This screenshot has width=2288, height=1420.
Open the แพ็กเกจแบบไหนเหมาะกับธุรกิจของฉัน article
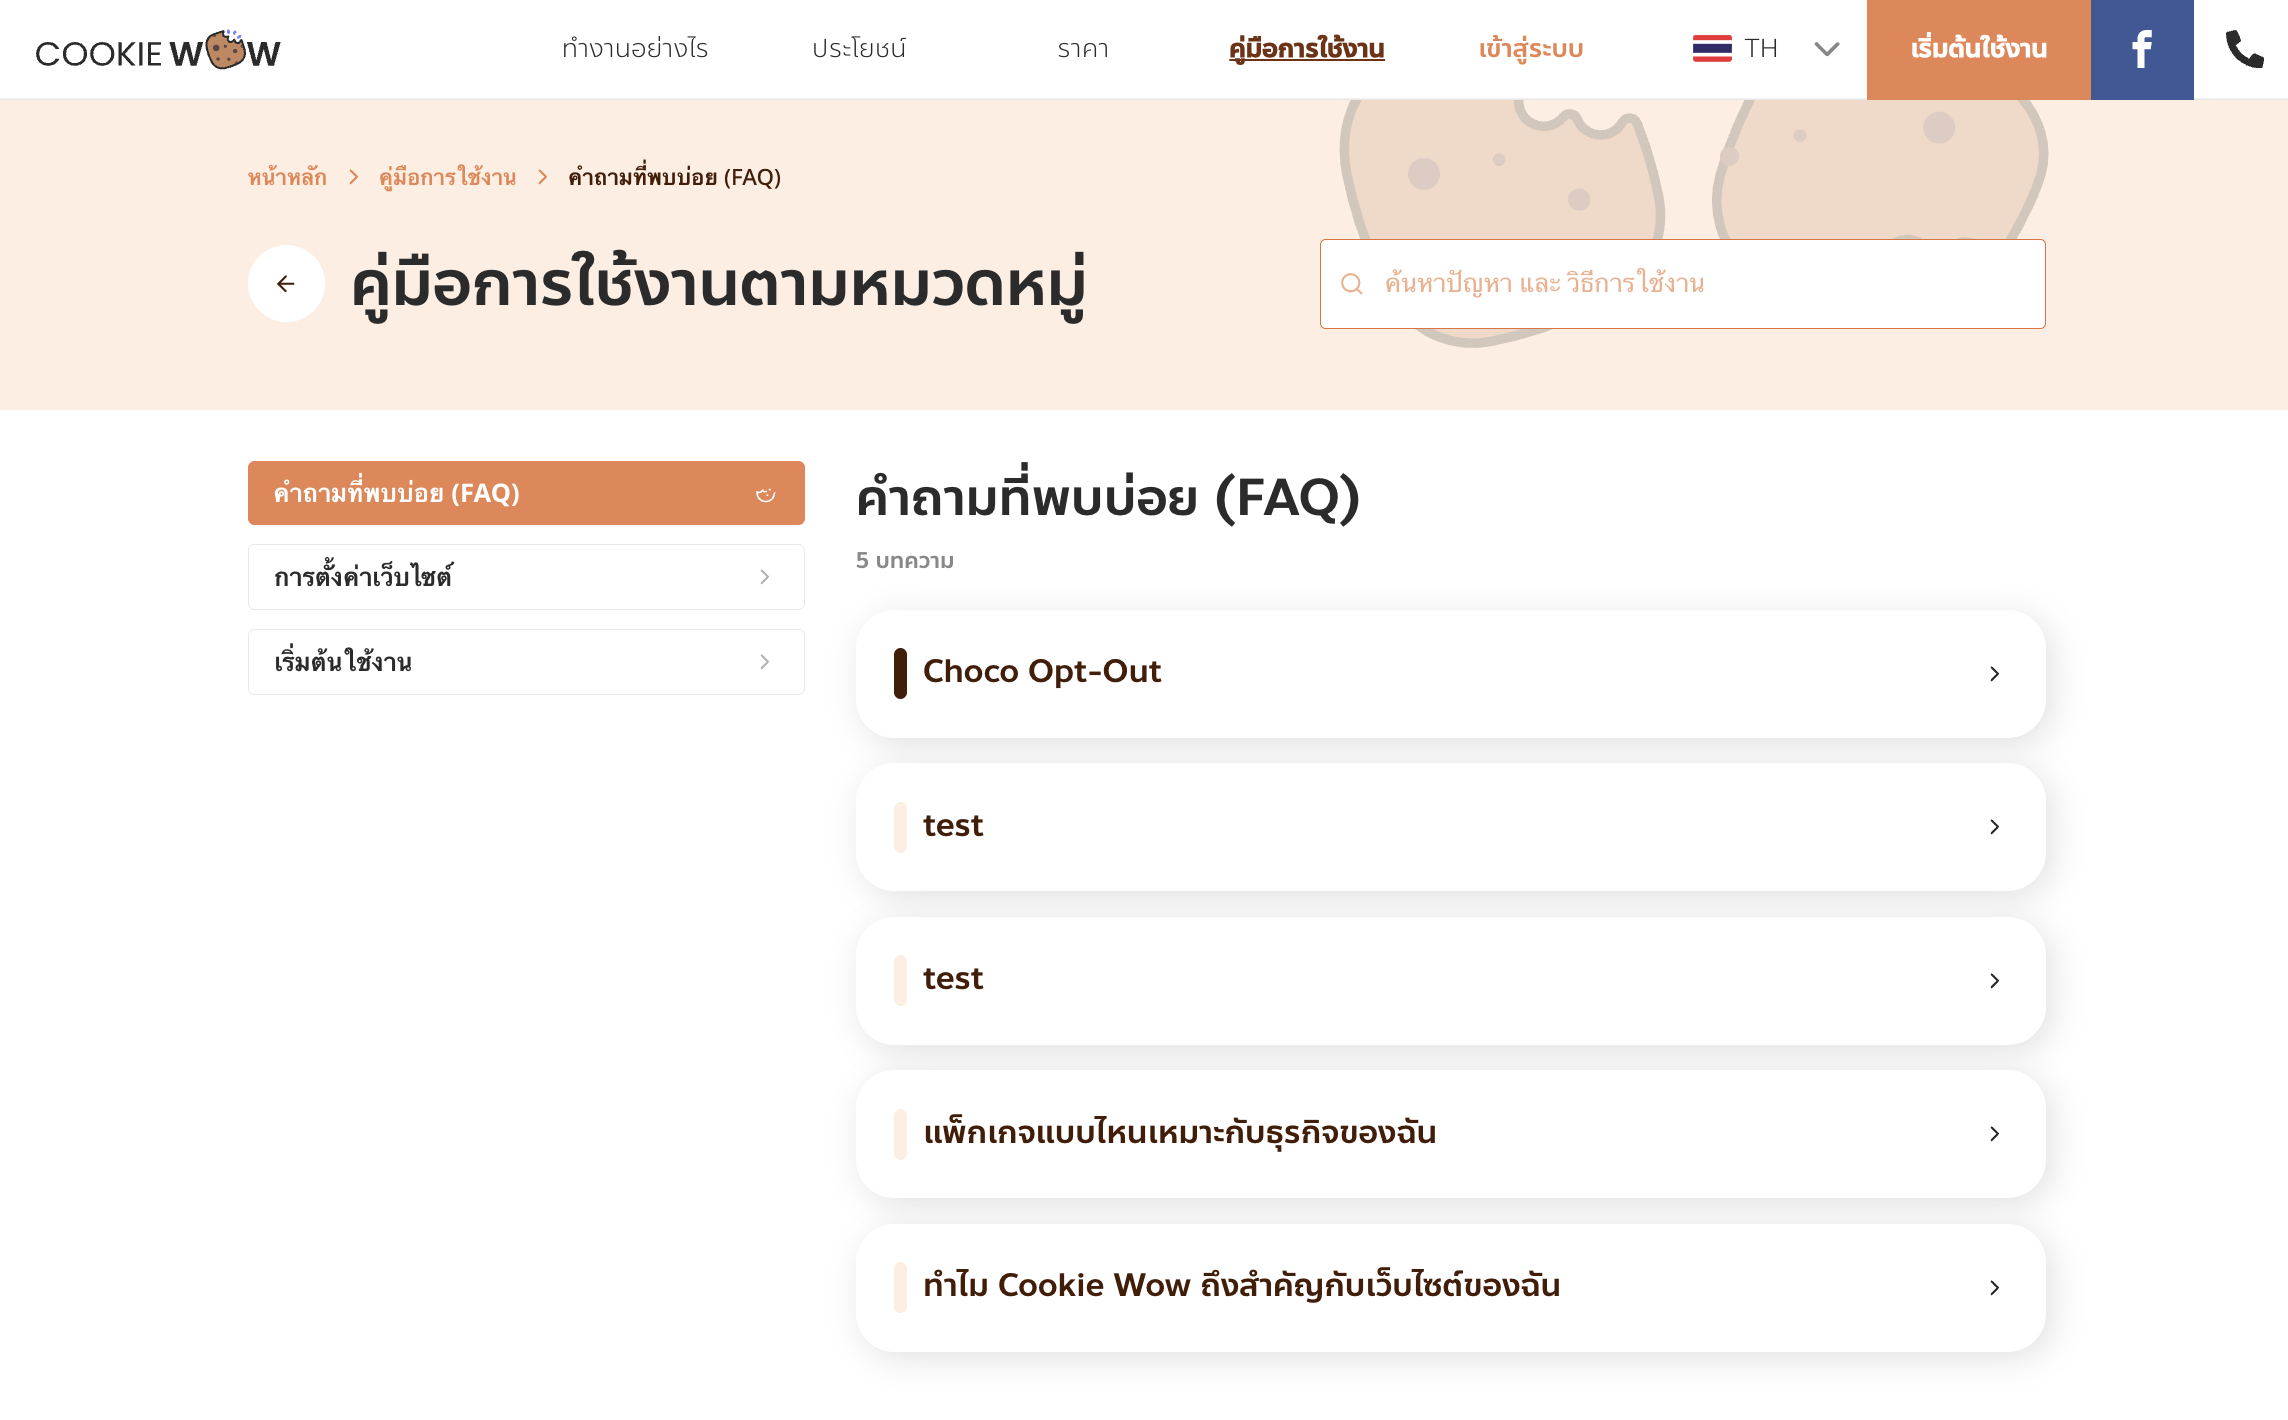click(1450, 1134)
